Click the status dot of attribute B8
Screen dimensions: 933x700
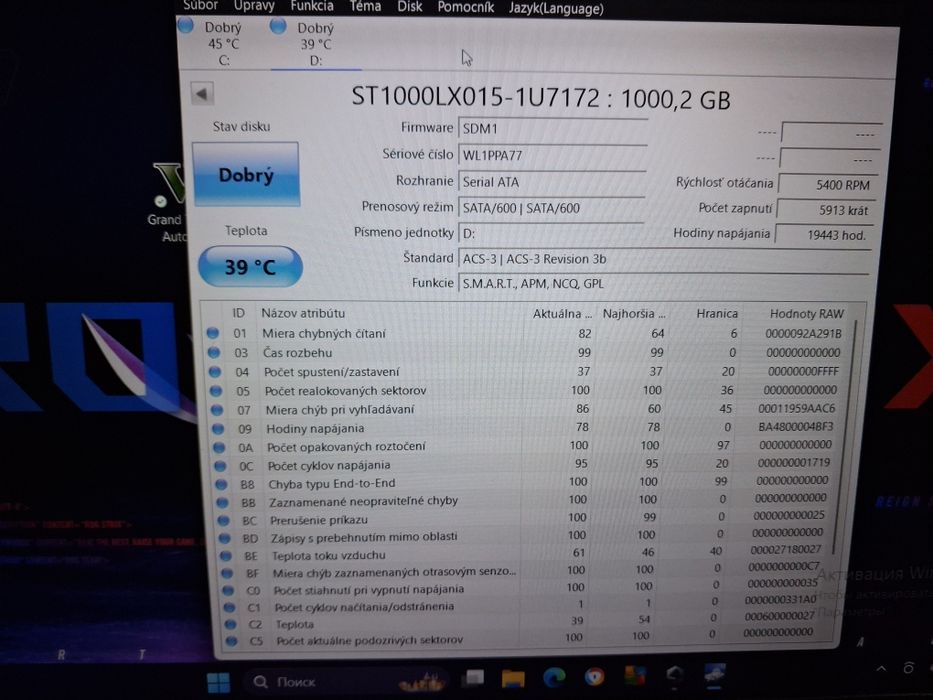(222, 484)
